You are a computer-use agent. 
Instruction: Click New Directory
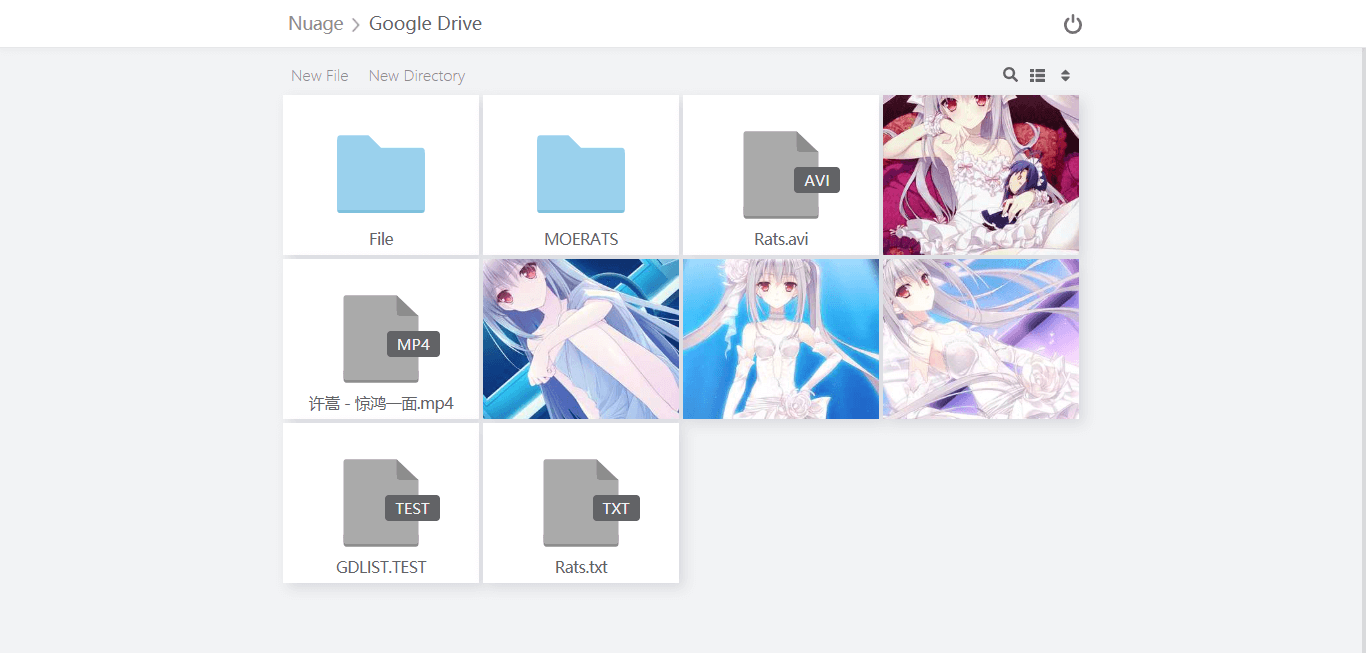417,76
